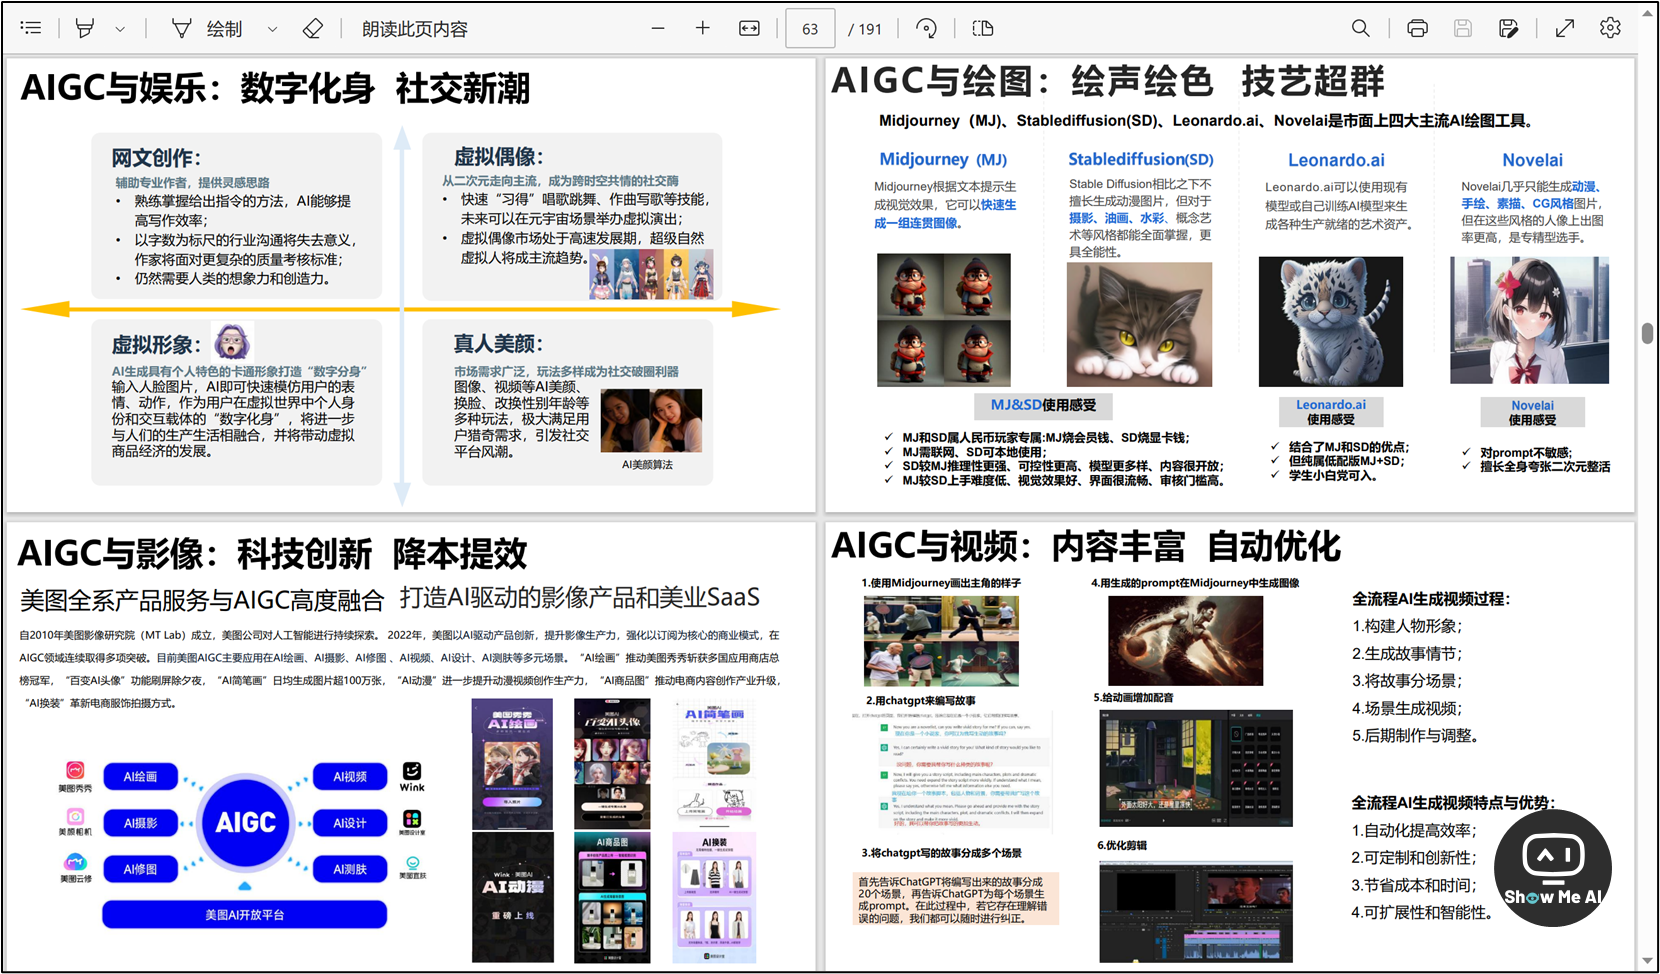Screen dimensions: 1660x974
Task: Click the 美图AI开放平台 bar
Action: pos(244,914)
